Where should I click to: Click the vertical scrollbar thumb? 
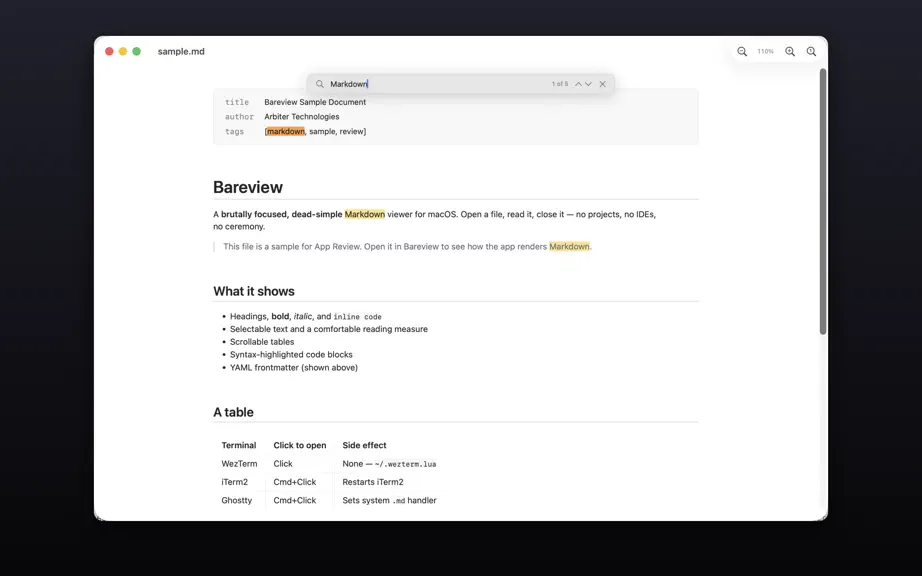pyautogui.click(x=823, y=202)
